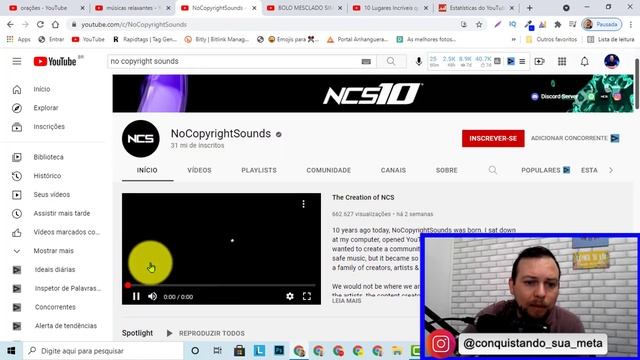Open the Create video camera icon
640x360 pixels.
[x=540, y=61]
